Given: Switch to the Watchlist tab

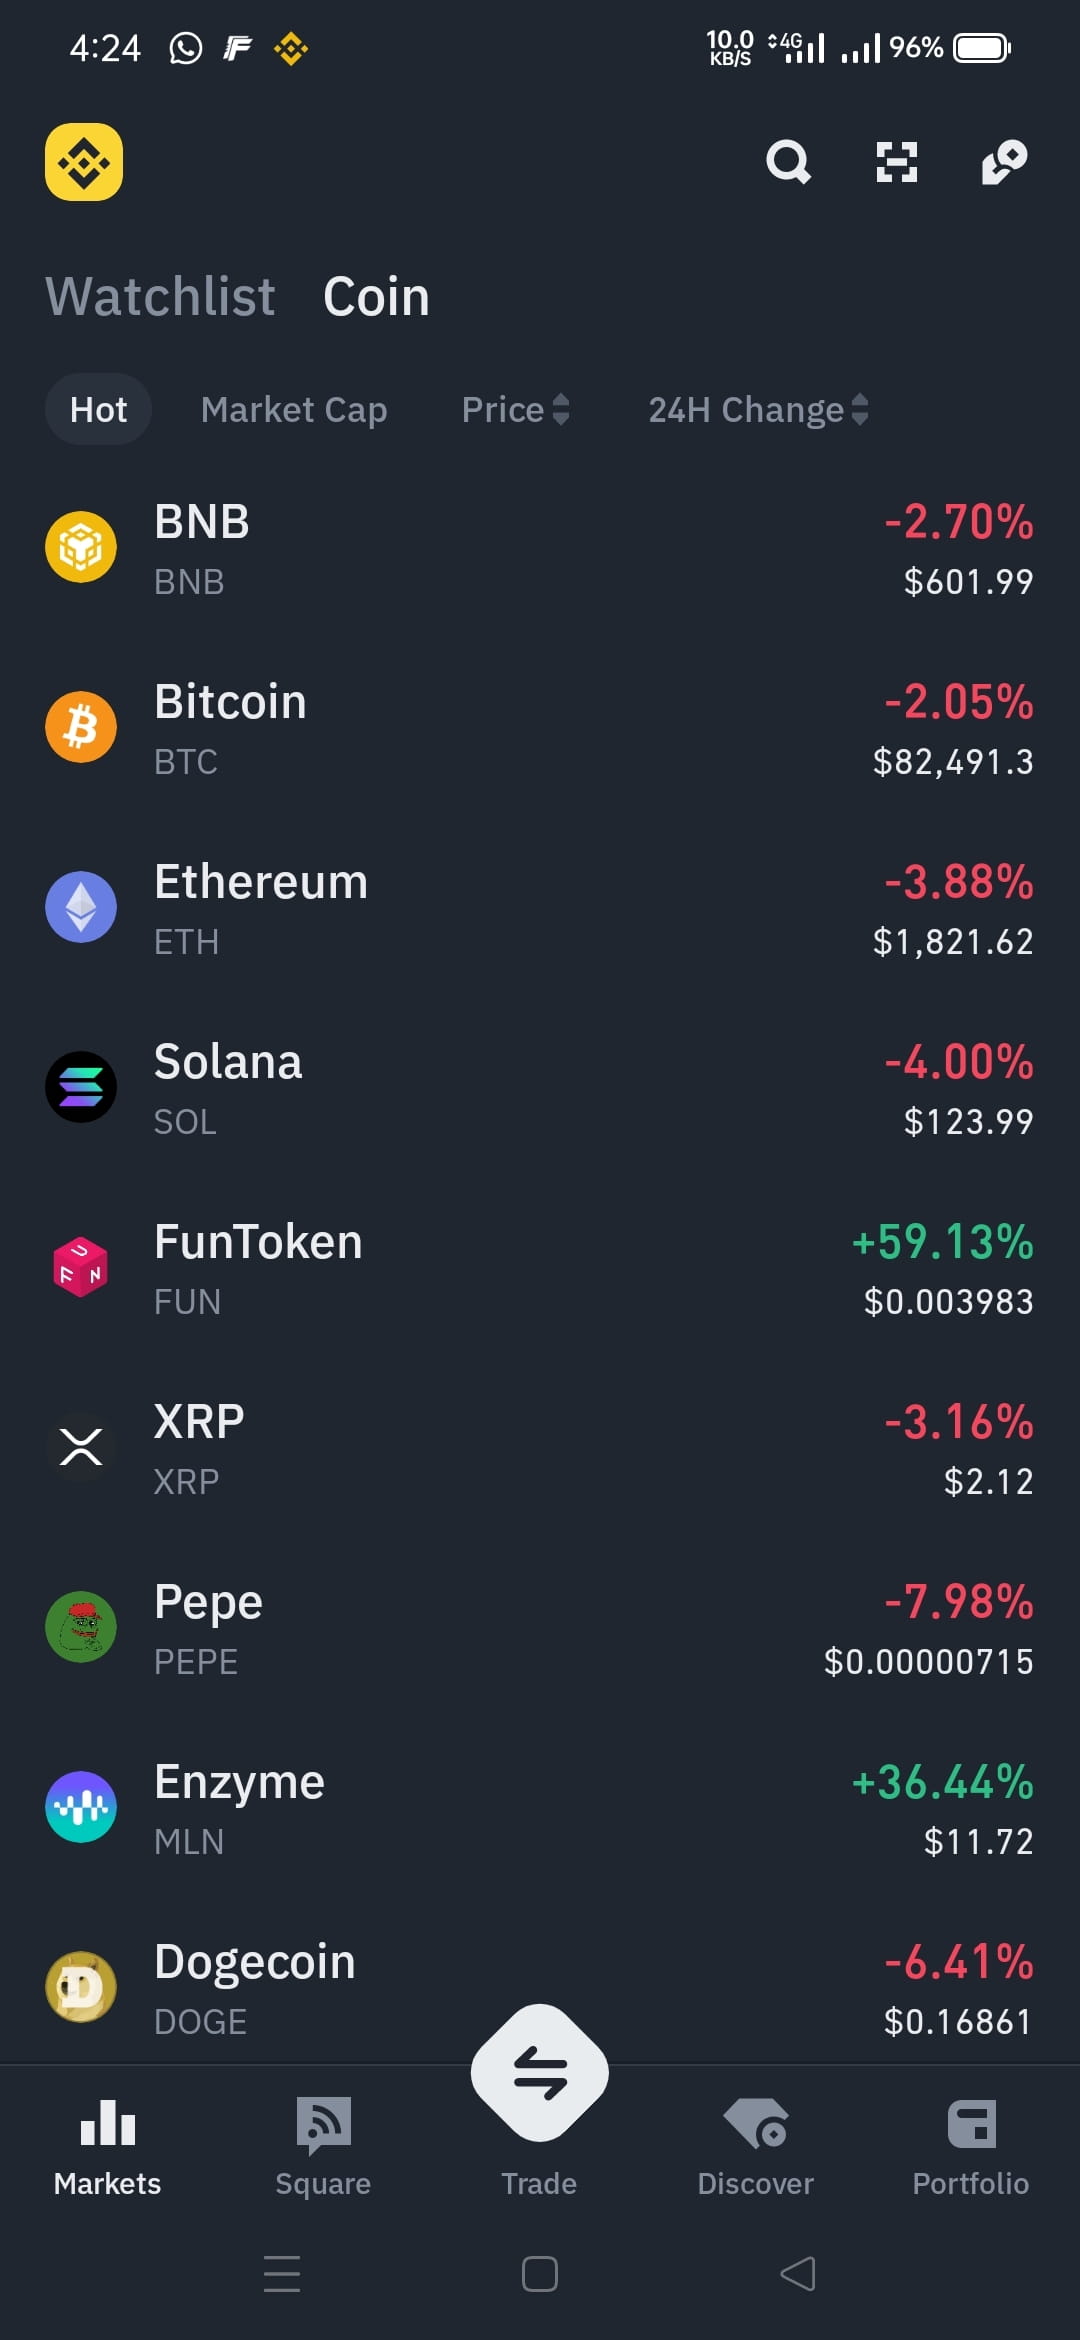Looking at the screenshot, I should coord(160,297).
